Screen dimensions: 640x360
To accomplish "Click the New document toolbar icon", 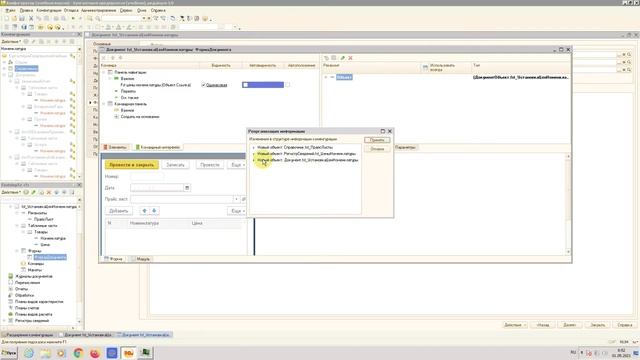I will (x=7, y=18).
